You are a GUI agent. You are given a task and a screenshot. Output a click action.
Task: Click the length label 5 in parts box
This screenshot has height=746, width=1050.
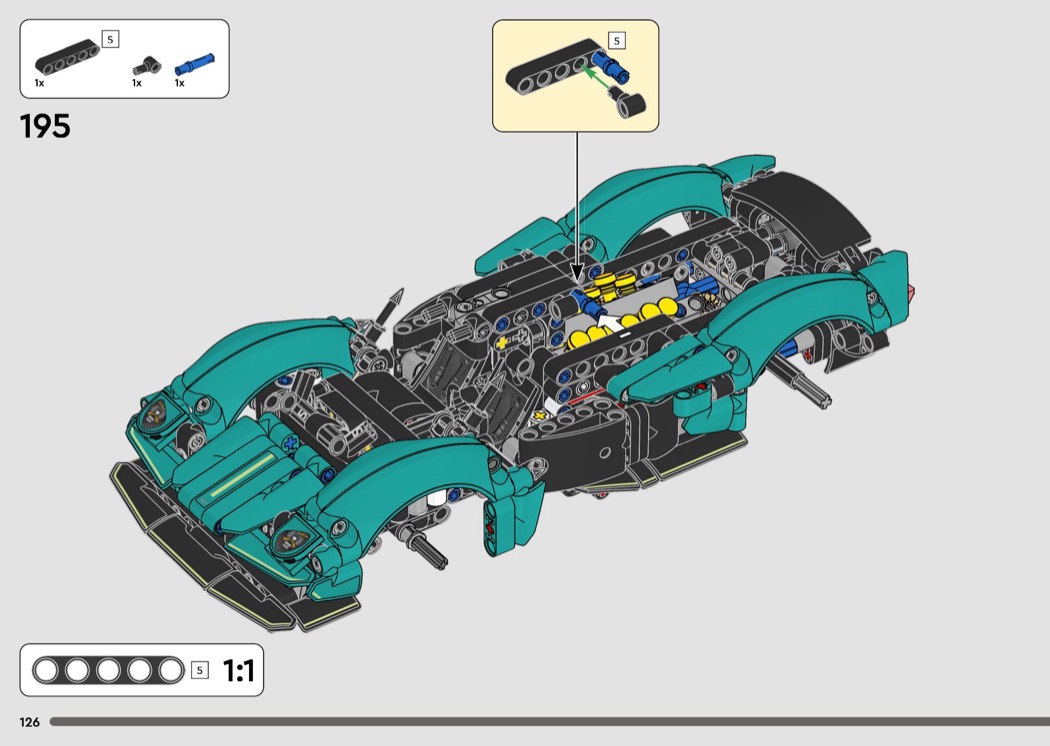pos(110,40)
